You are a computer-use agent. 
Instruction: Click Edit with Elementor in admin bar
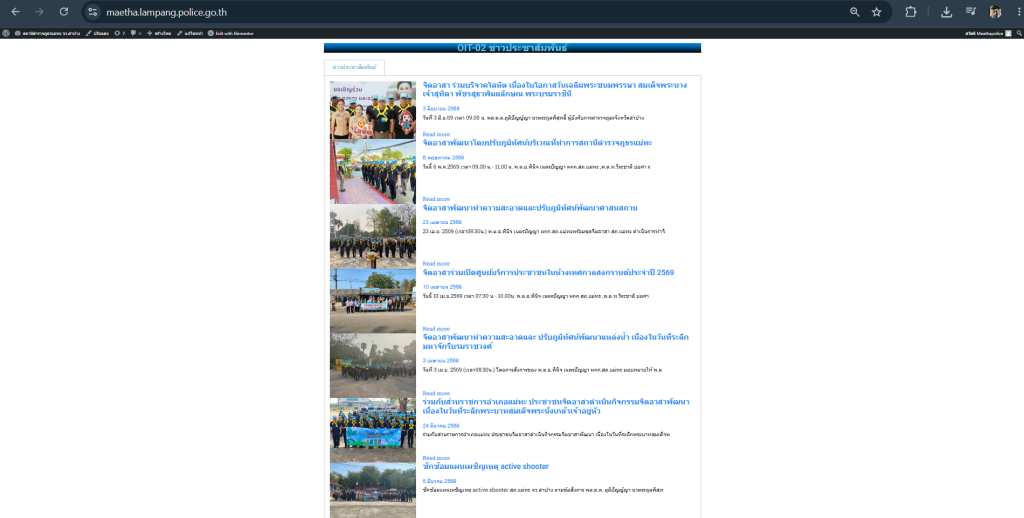coord(231,33)
